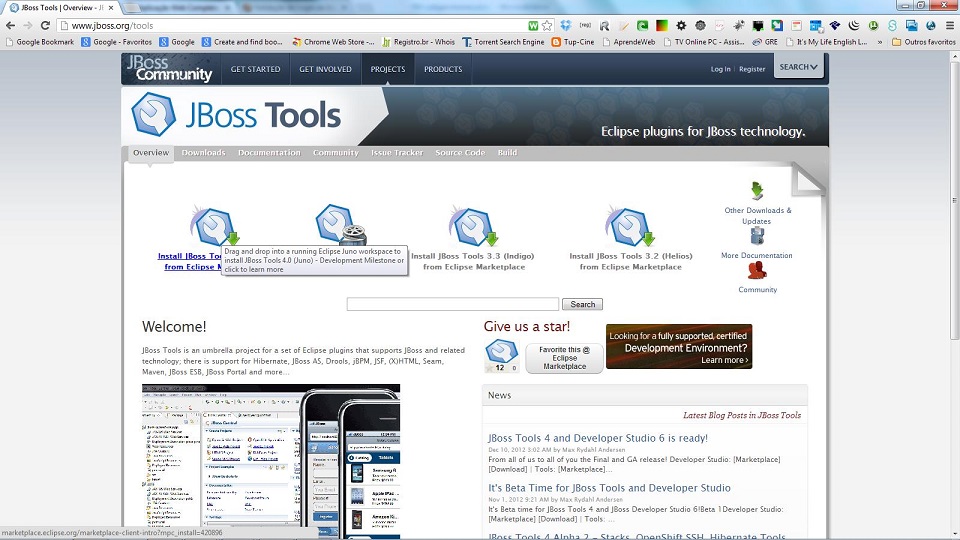Click the globe extension icon
The width and height of the screenshot is (960, 540).
pos(931,26)
